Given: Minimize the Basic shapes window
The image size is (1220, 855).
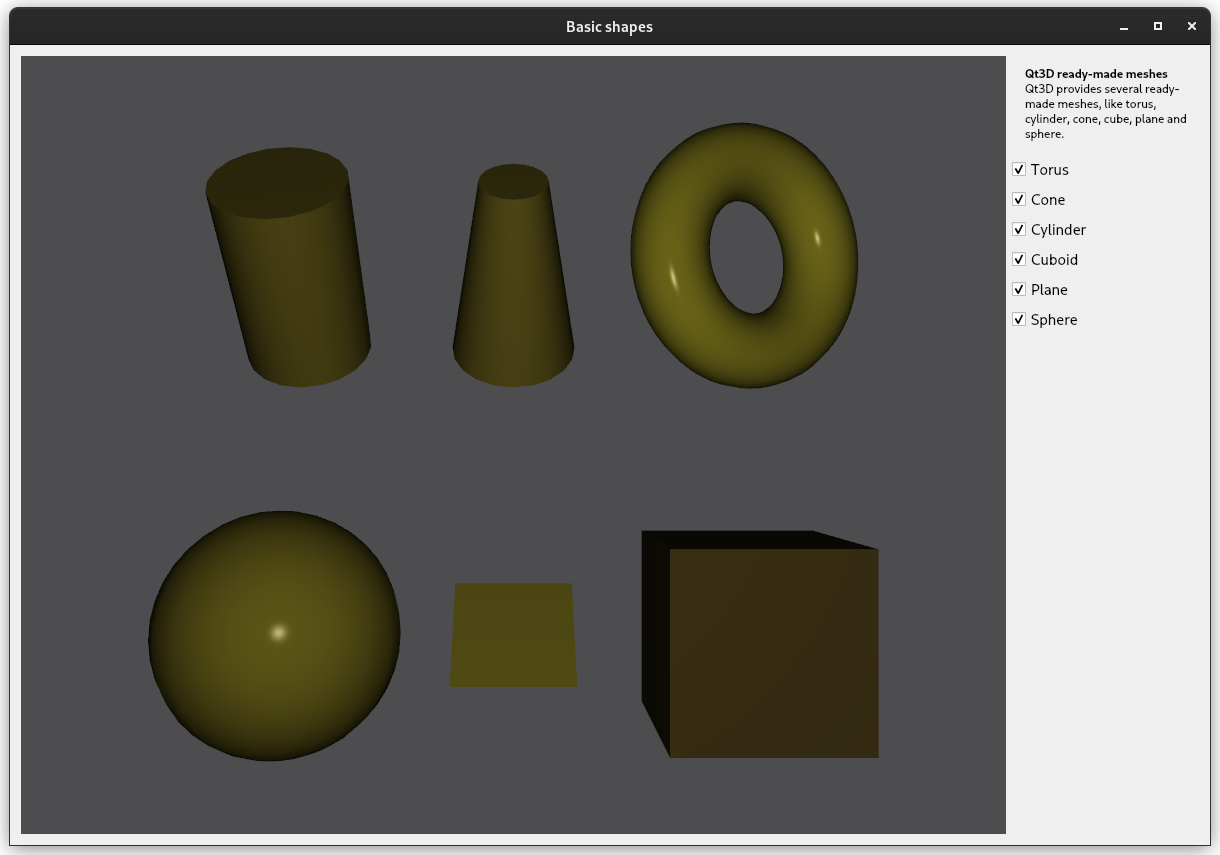Looking at the screenshot, I should point(1124,27).
